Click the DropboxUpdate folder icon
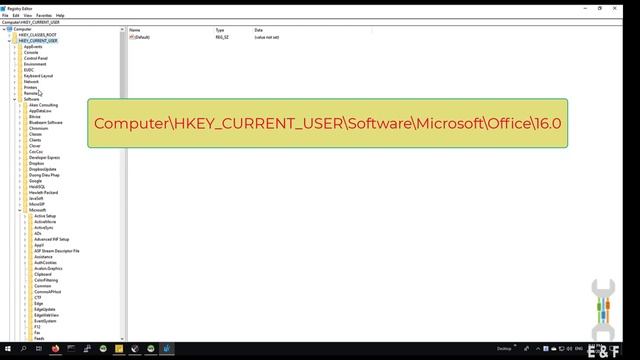 [25, 169]
